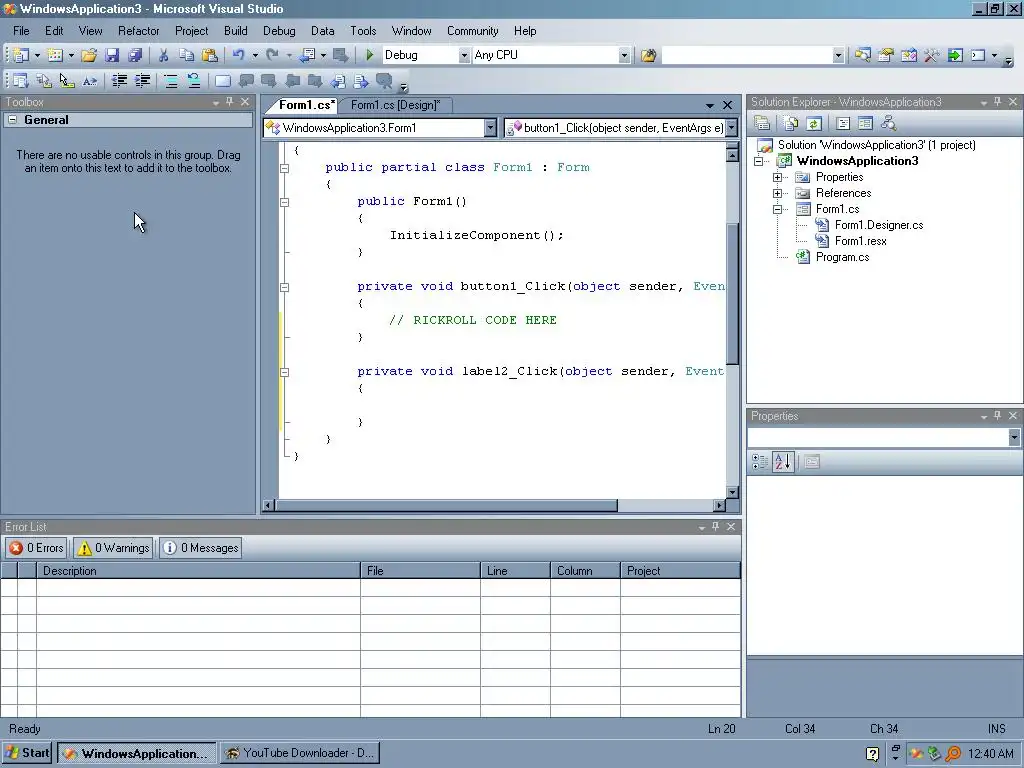Click View Class Diagram icon in Solution Explorer
This screenshot has height=768, width=1024.
[888, 123]
